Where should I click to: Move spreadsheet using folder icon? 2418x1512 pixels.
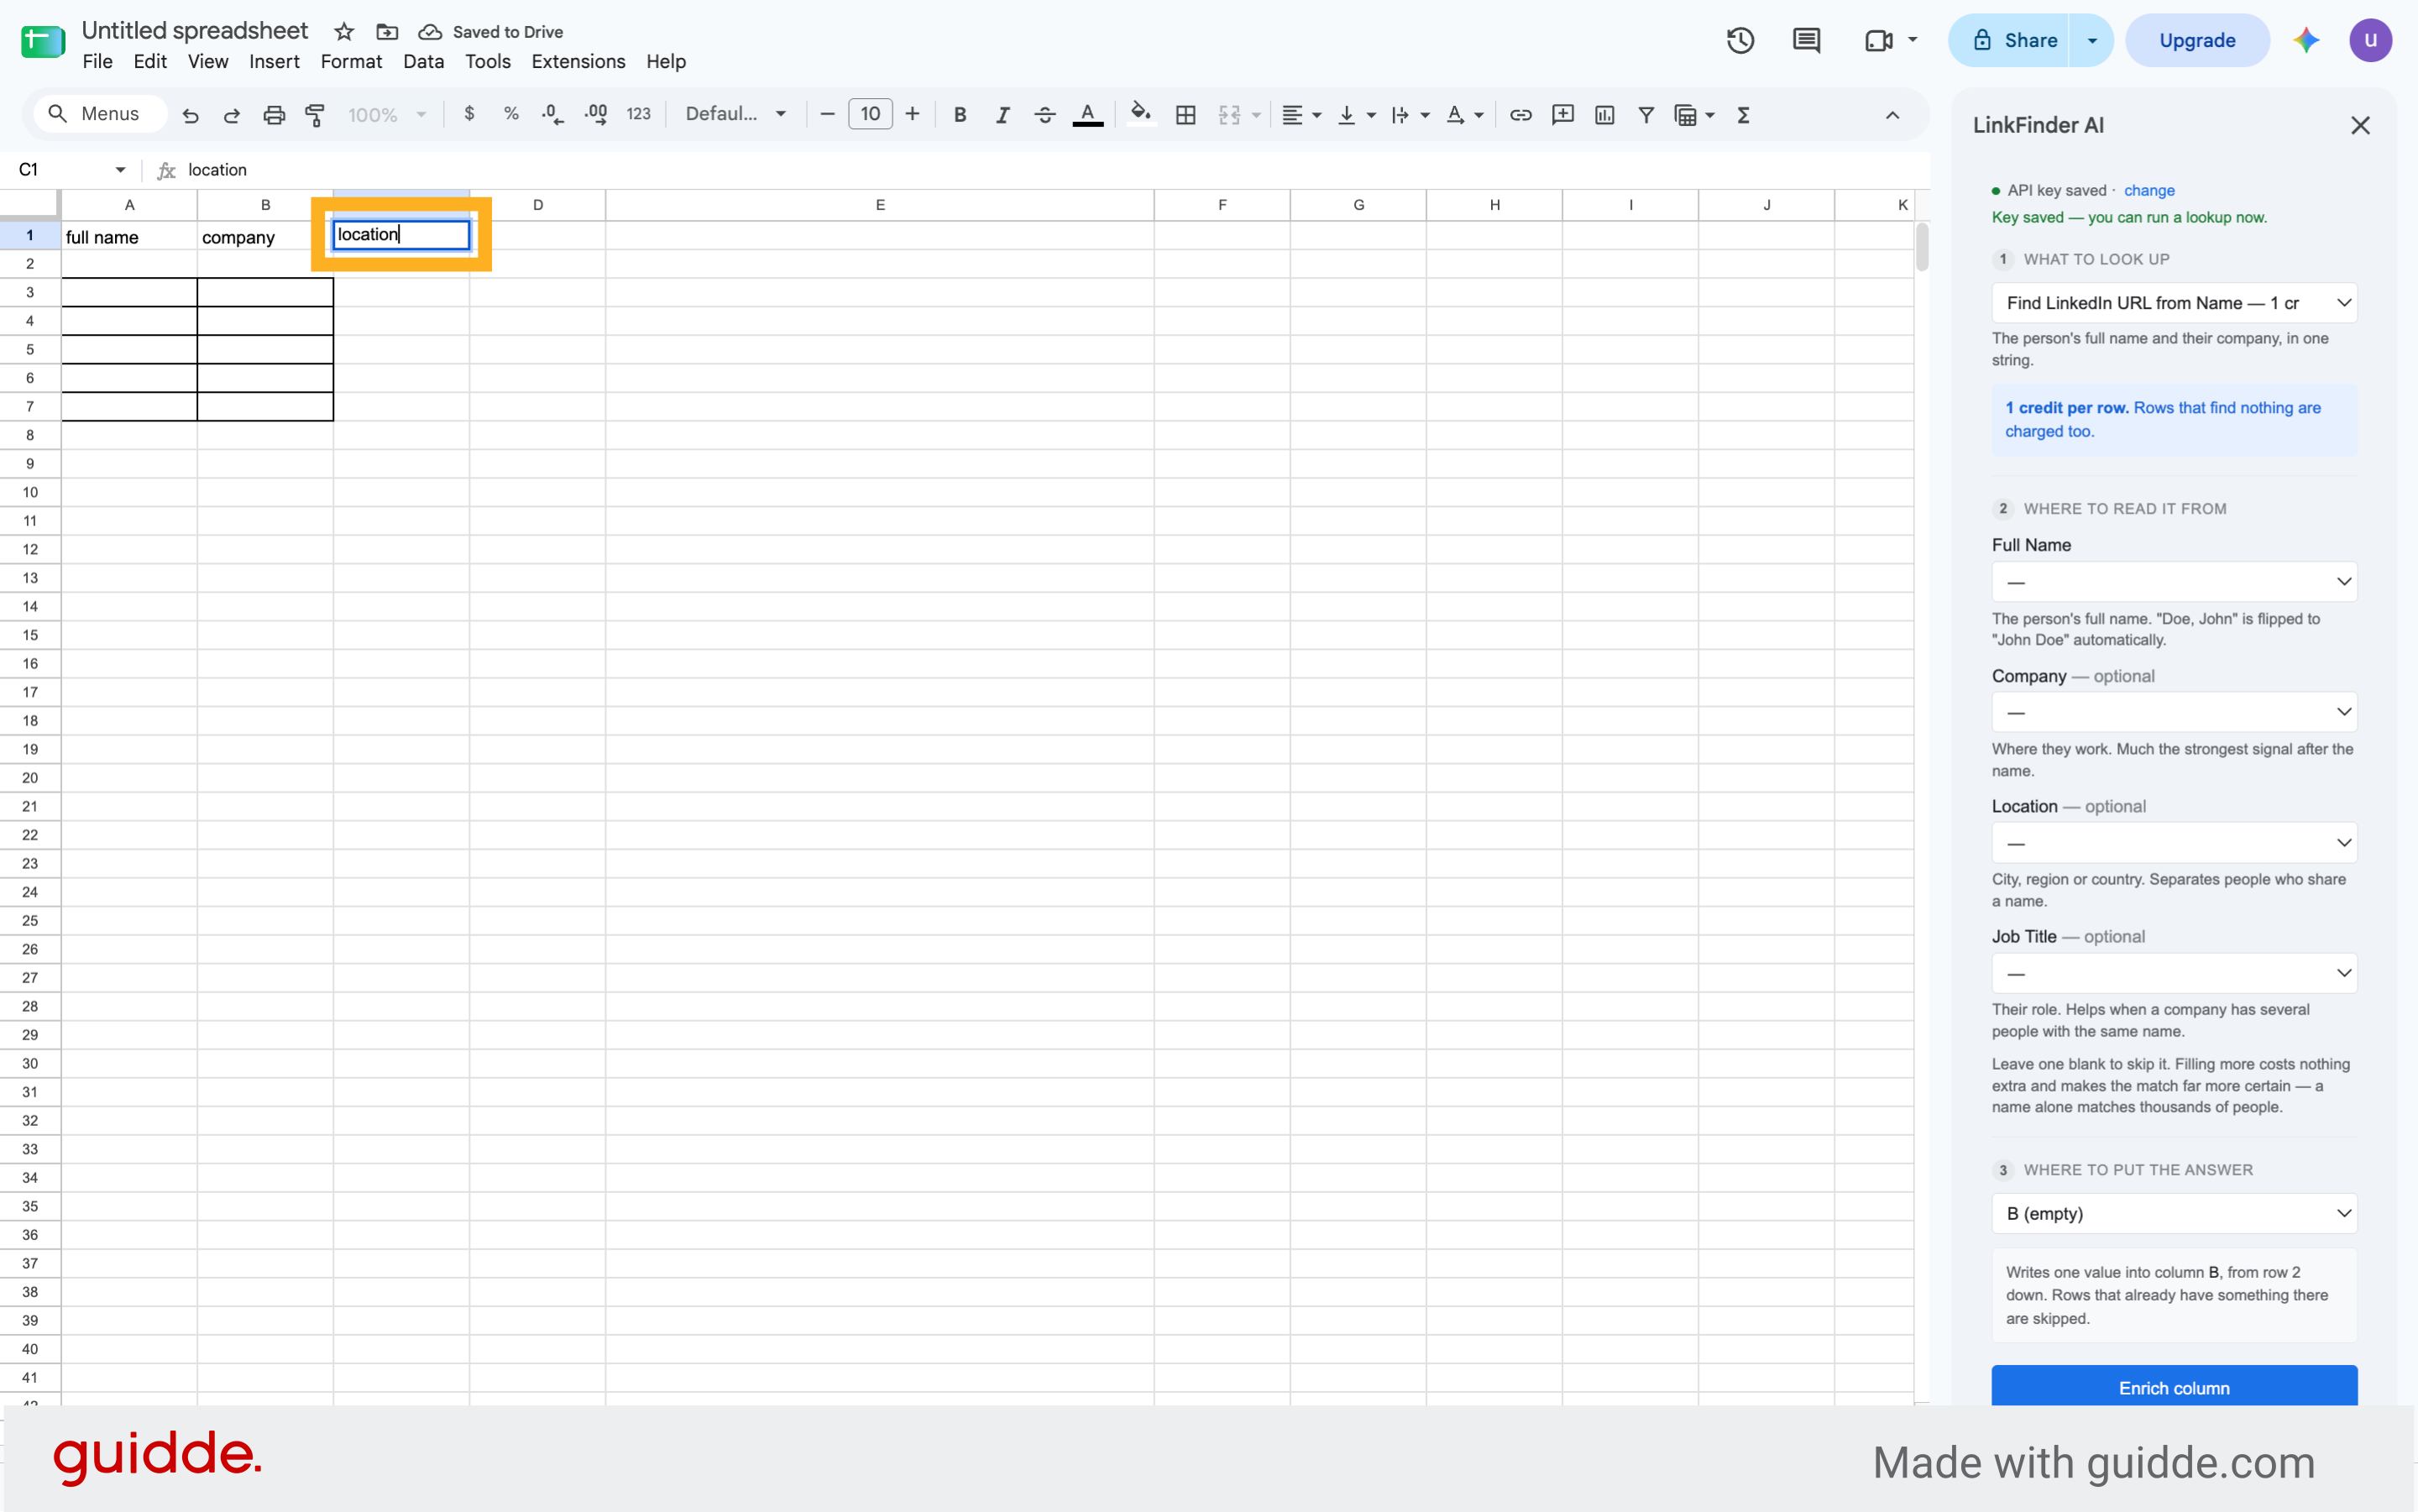[x=387, y=32]
